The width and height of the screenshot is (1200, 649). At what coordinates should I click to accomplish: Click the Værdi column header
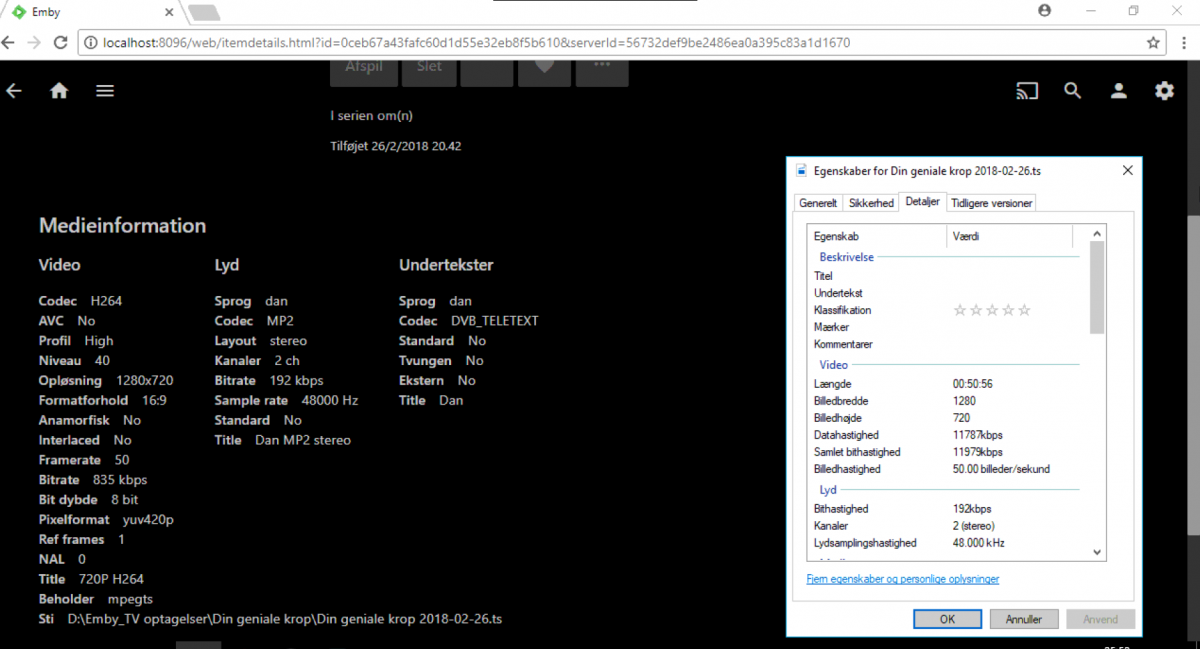click(x=1009, y=237)
